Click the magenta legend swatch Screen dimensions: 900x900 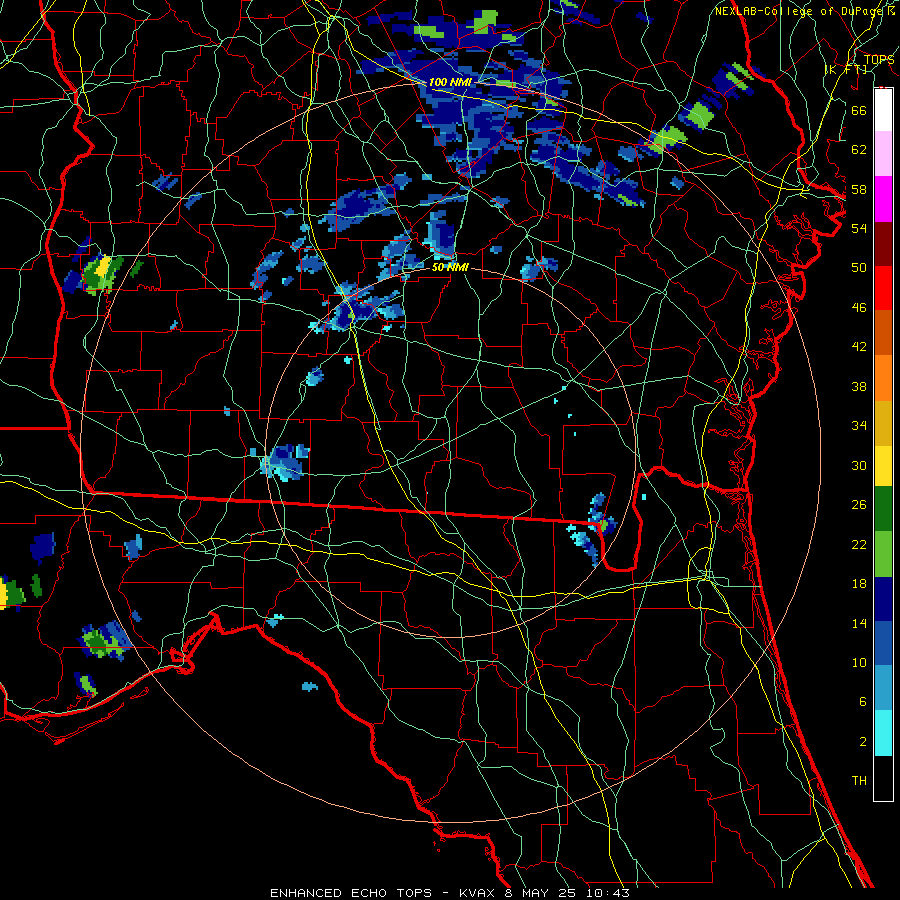tap(883, 199)
